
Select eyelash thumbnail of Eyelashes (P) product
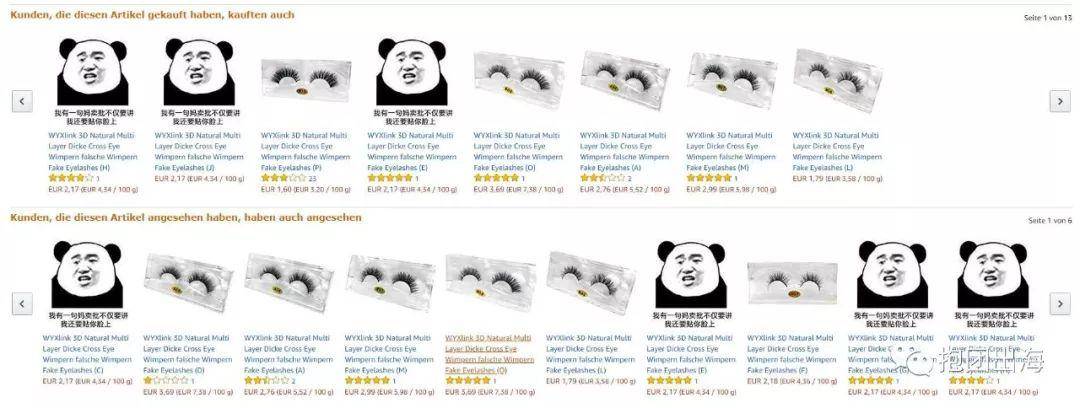pyautogui.click(x=306, y=80)
